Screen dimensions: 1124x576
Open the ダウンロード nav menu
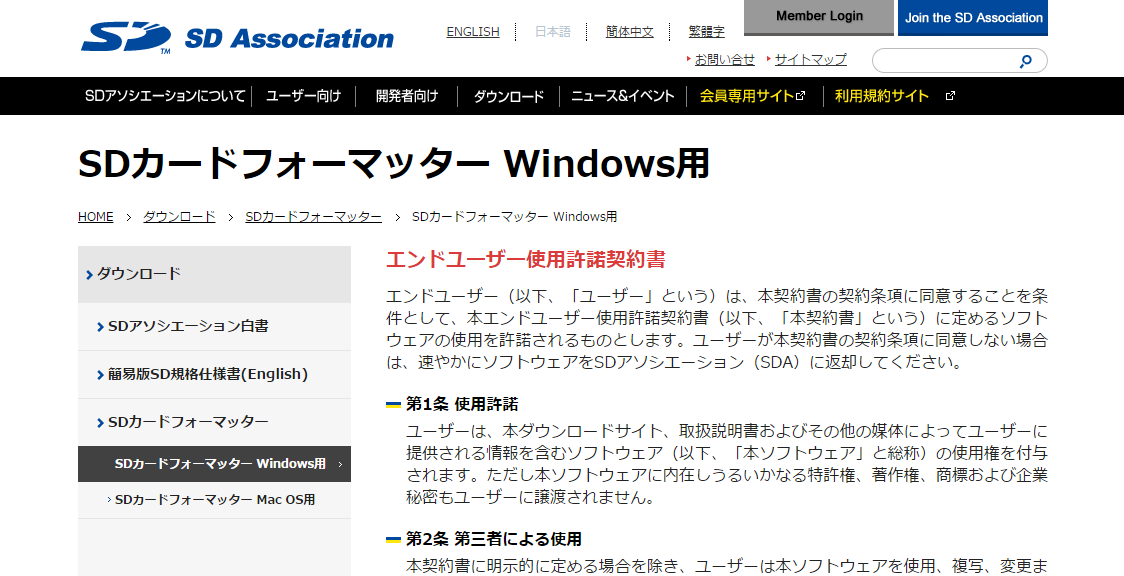508,96
